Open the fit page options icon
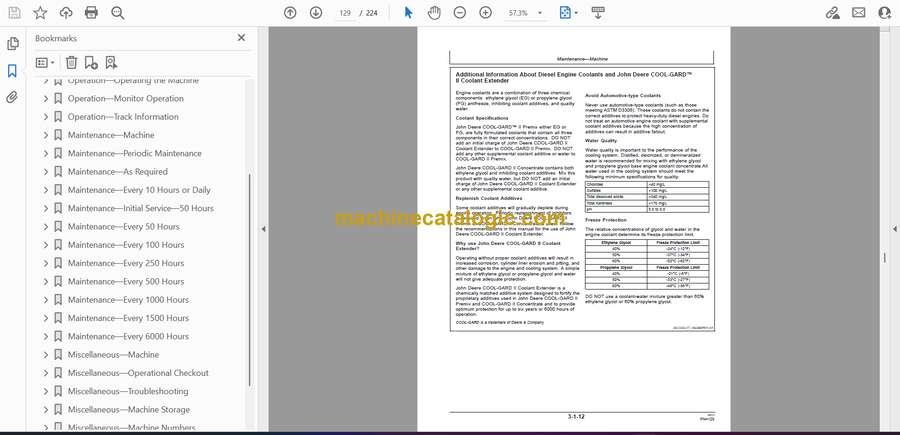Image resolution: width=900 pixels, height=435 pixels. (x=565, y=13)
